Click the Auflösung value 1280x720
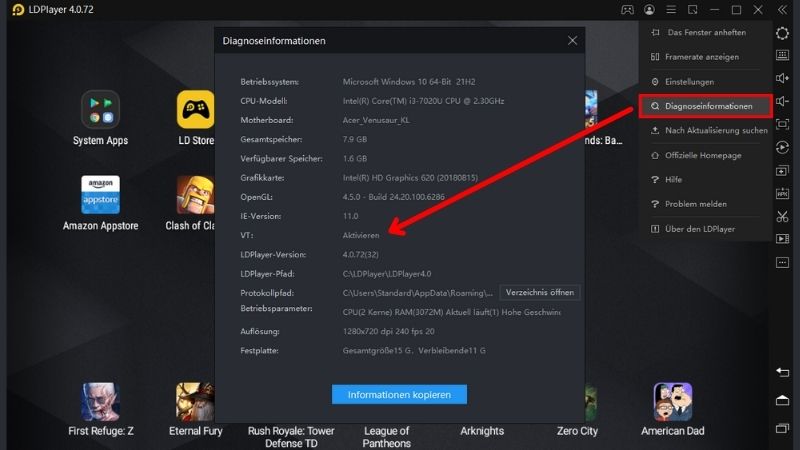800x450 pixels. coord(388,331)
